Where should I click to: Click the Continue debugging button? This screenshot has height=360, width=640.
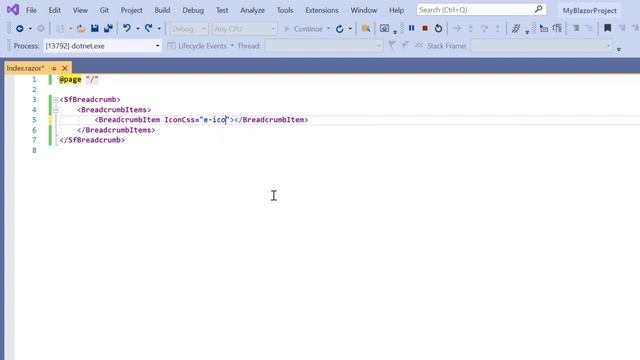pyautogui.click(x=303, y=29)
